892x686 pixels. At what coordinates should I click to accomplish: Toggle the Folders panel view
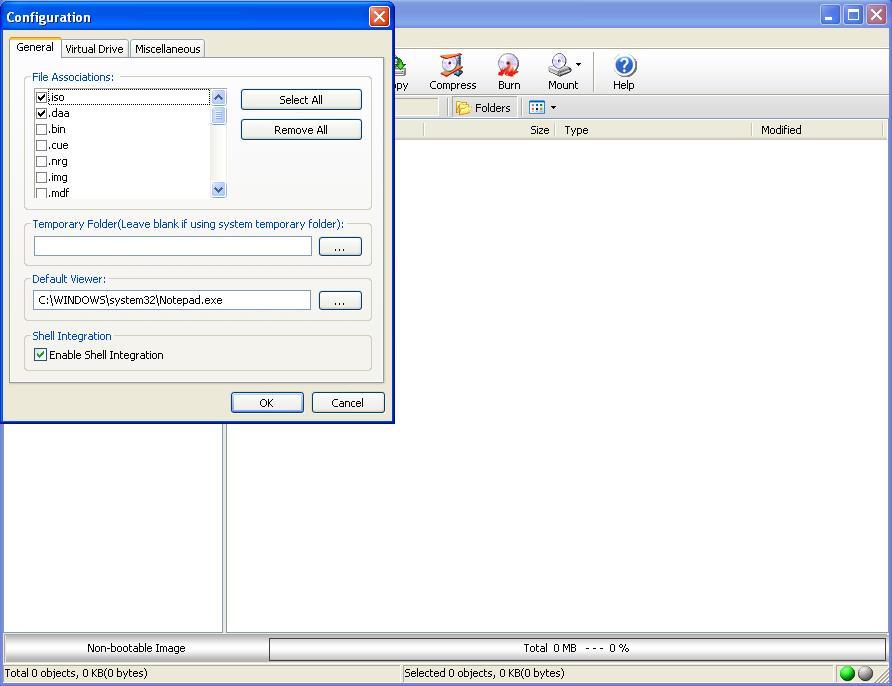pos(484,107)
